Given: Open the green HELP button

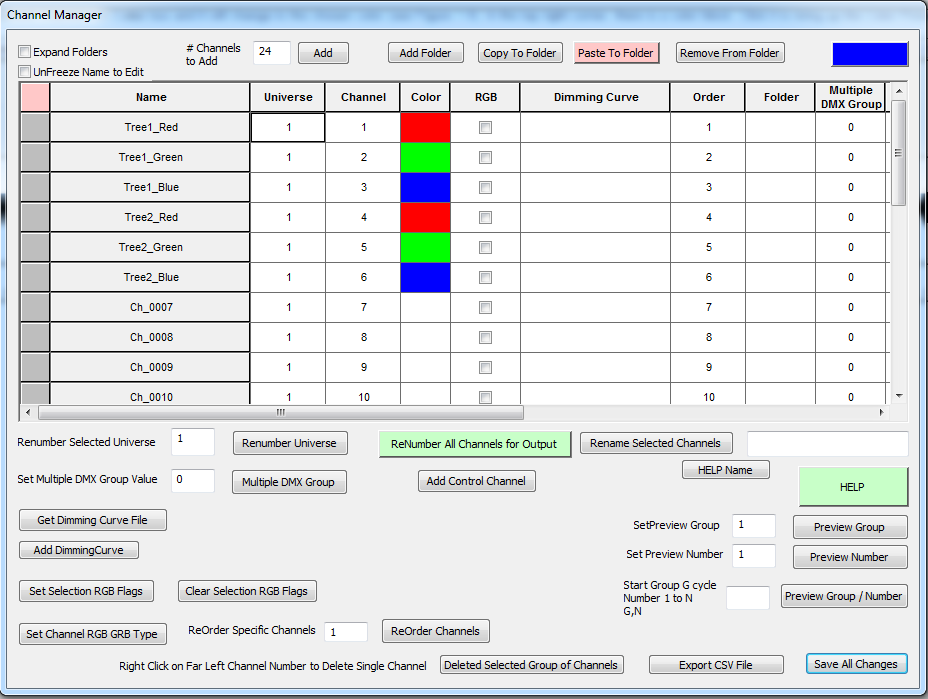Looking at the screenshot, I should (x=853, y=487).
